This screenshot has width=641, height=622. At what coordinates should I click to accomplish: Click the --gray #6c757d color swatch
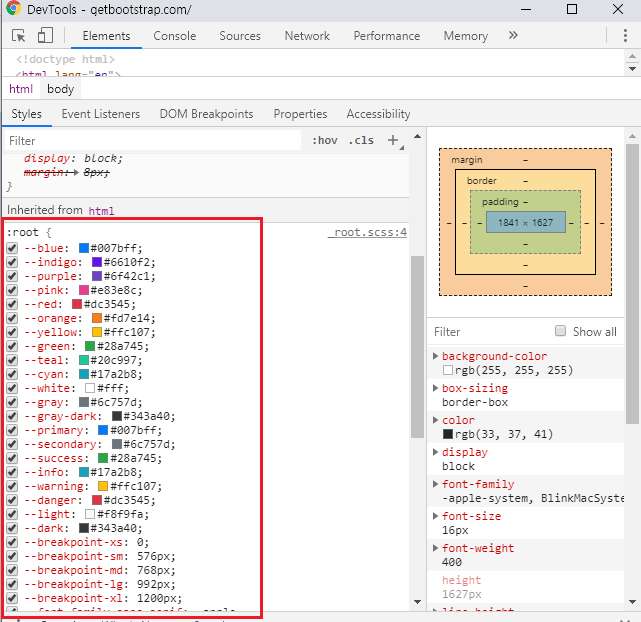tap(84, 402)
